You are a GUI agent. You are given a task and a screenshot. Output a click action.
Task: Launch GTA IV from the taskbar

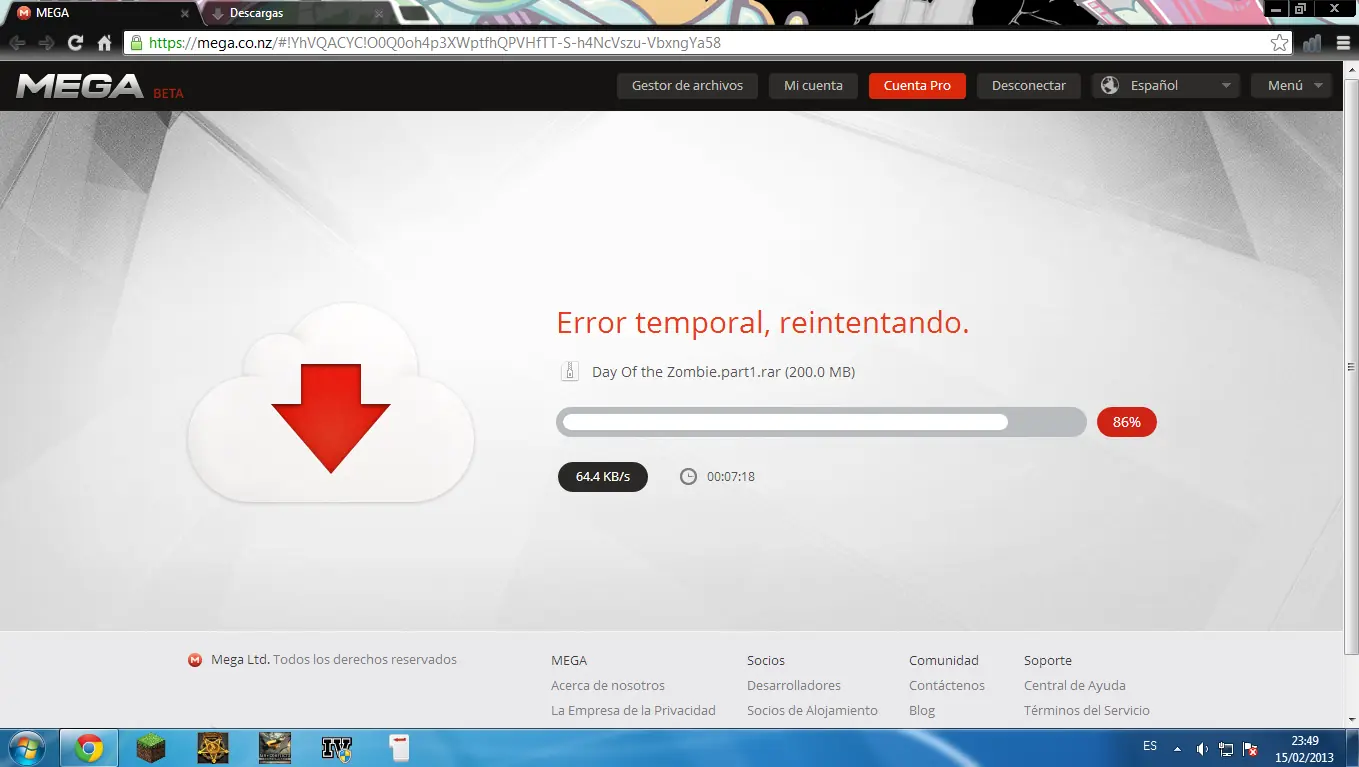[336, 747]
